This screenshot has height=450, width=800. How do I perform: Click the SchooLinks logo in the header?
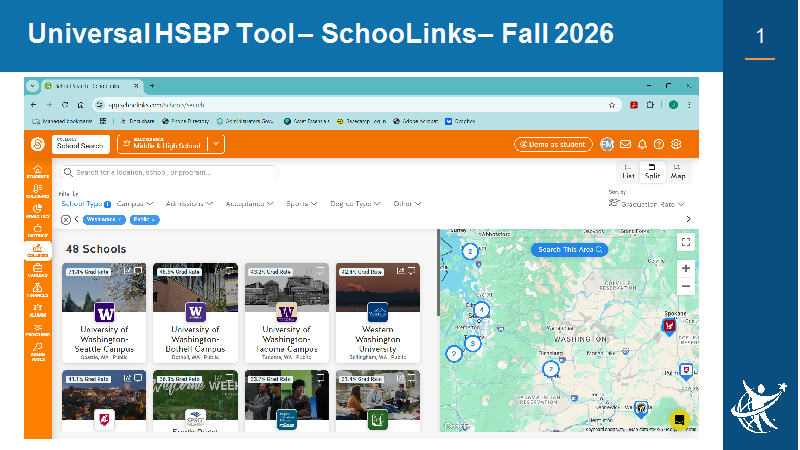[38, 144]
